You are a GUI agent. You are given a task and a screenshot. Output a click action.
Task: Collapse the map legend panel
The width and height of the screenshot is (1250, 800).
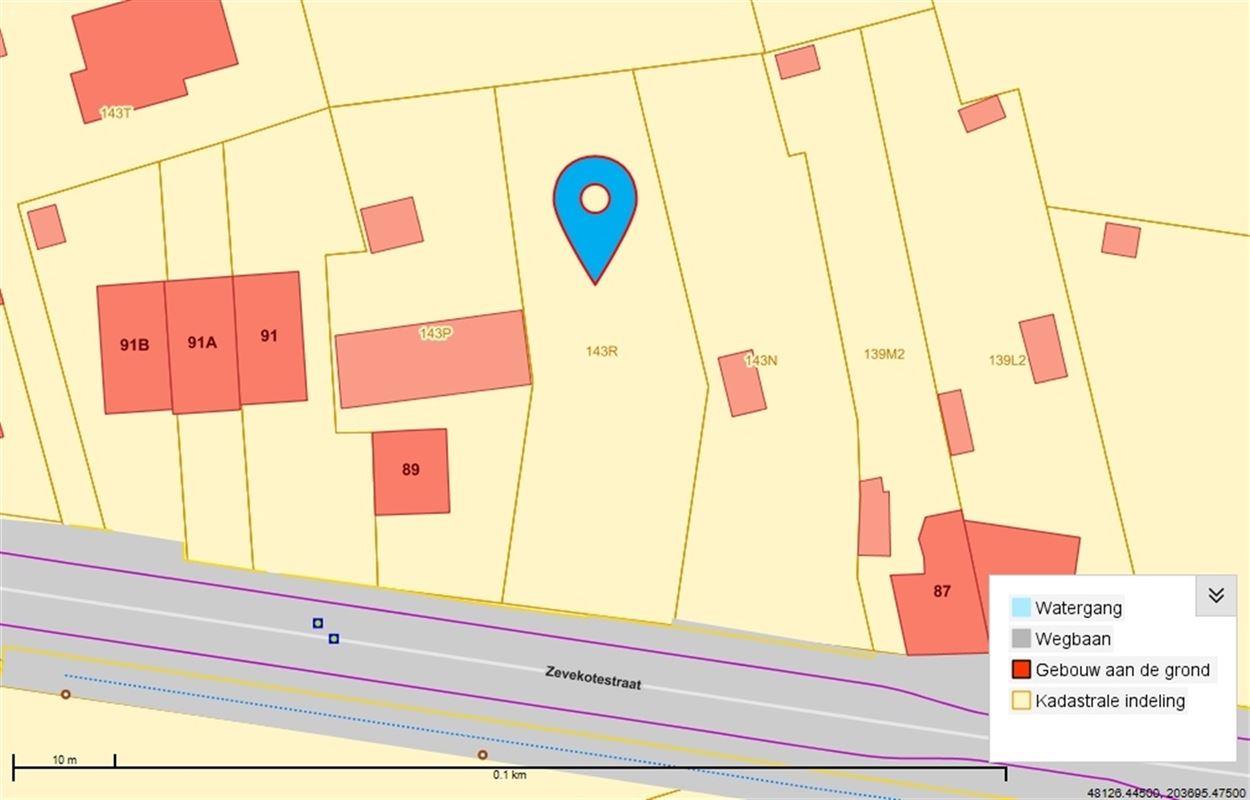click(x=1216, y=596)
